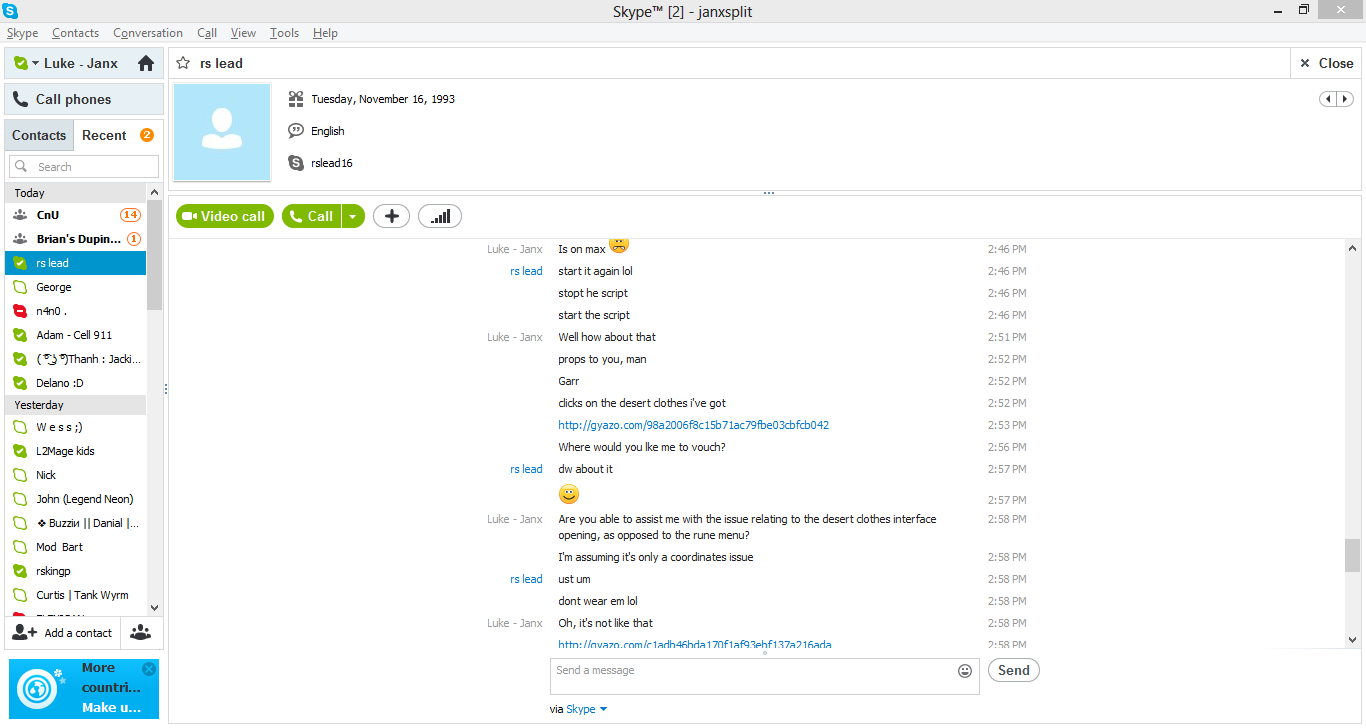Go to Skype Home icon
Screen dimensions: 1366x728
tap(146, 63)
